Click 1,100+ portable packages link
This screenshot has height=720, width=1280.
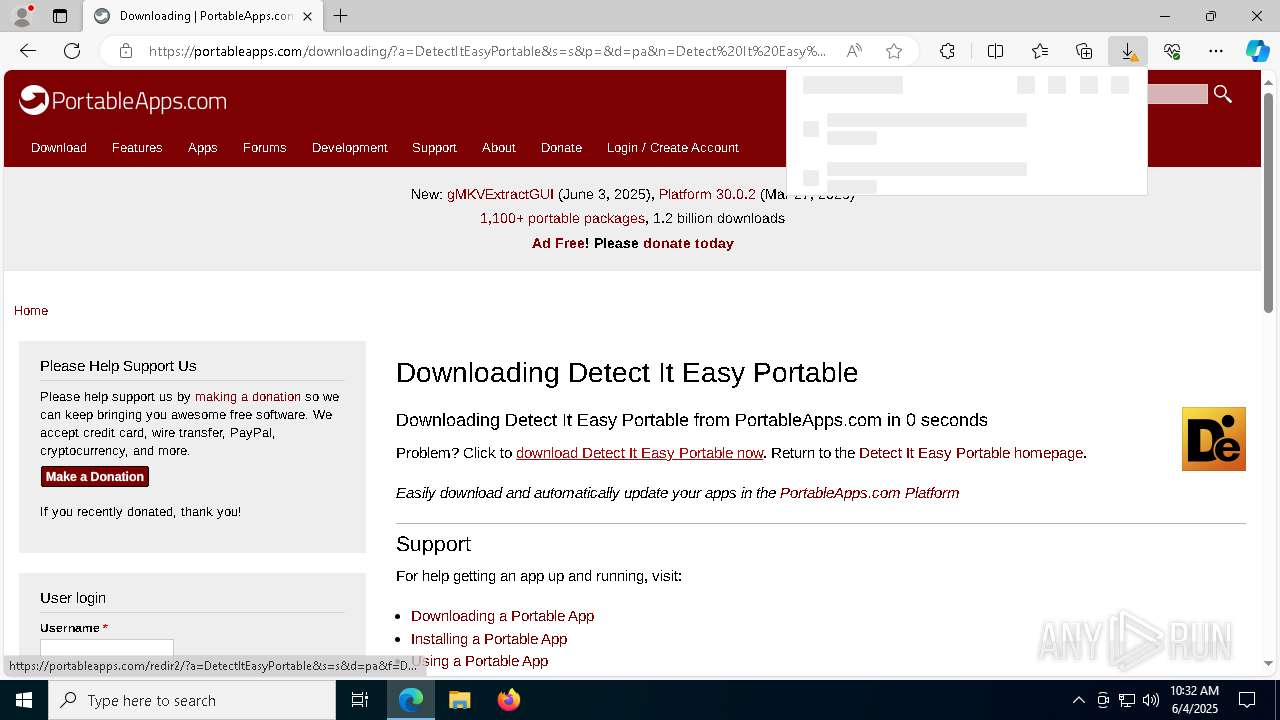[562, 218]
